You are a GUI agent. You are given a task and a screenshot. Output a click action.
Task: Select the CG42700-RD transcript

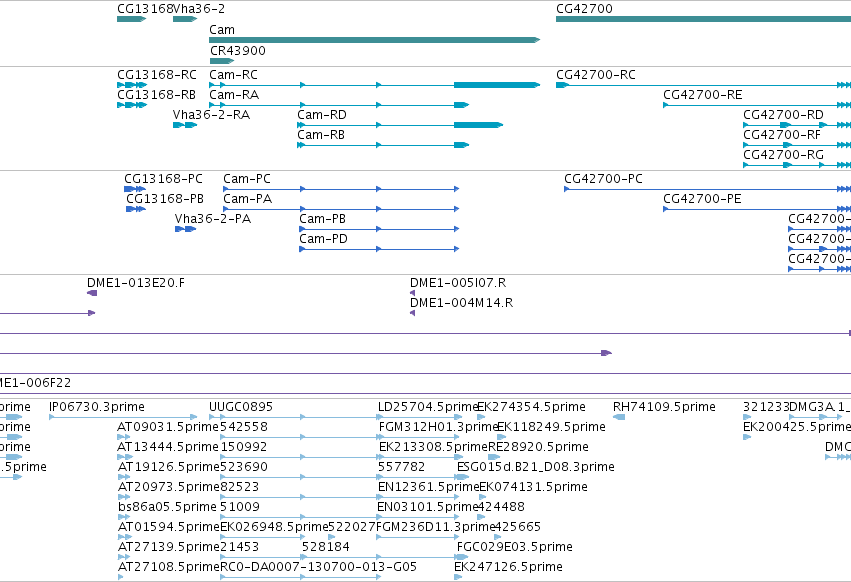pos(797,125)
